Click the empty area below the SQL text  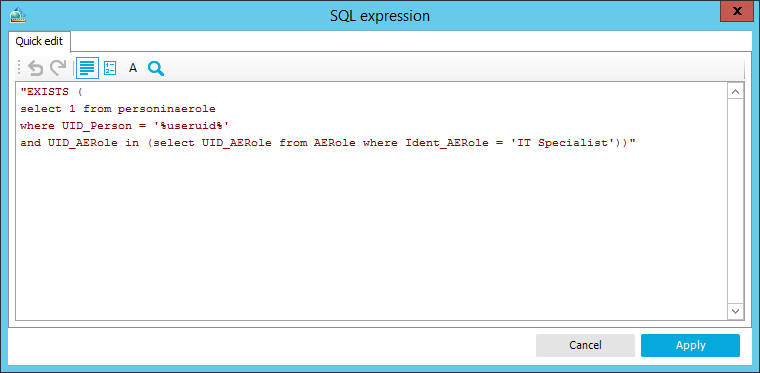pos(371,233)
